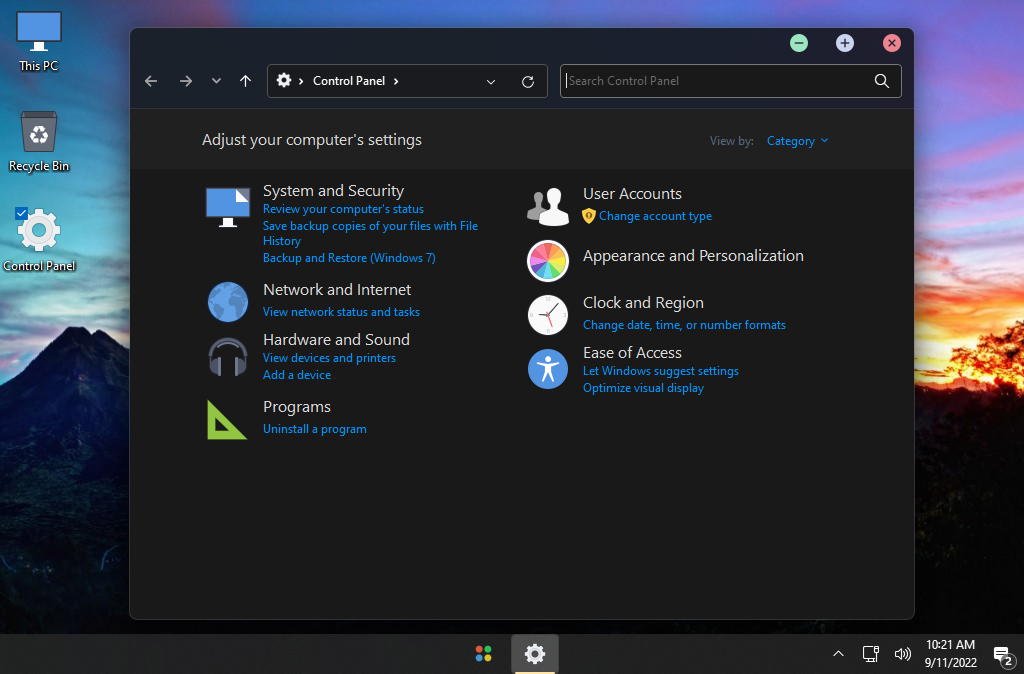Open the Clock and Region category heading
Screen dimensions: 1024x674
[643, 303]
